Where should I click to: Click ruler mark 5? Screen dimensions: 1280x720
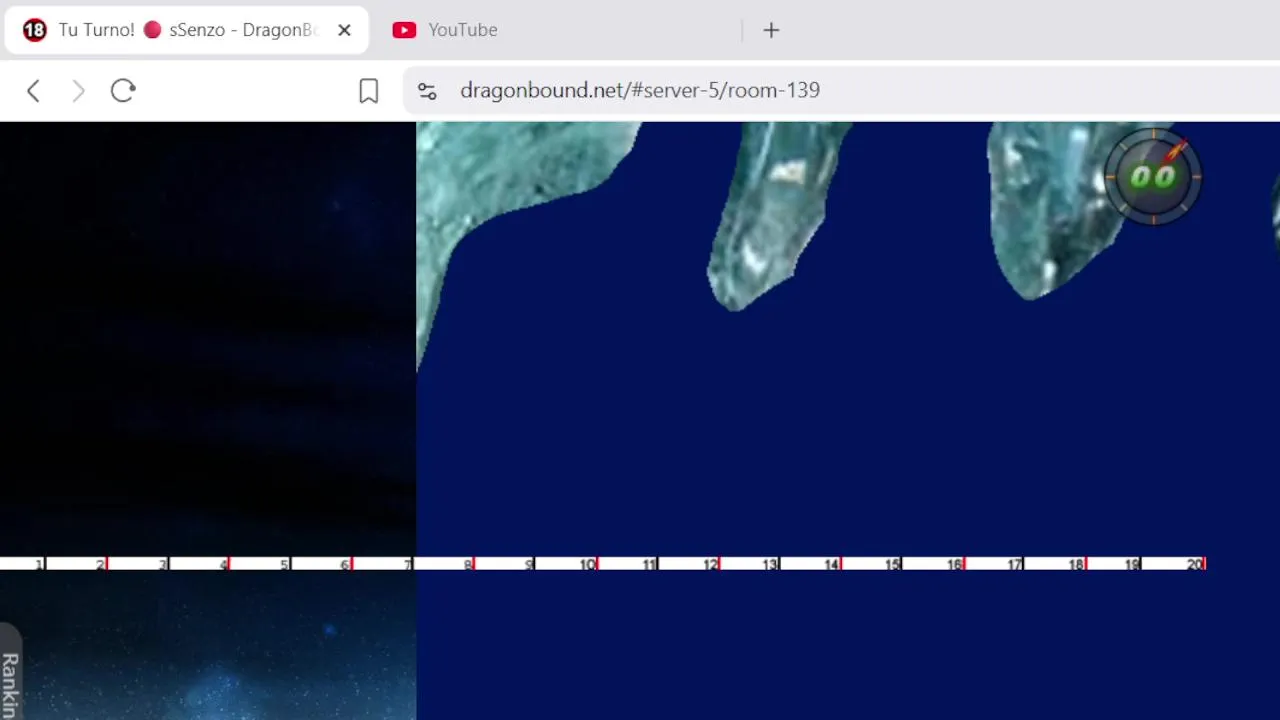(284, 564)
